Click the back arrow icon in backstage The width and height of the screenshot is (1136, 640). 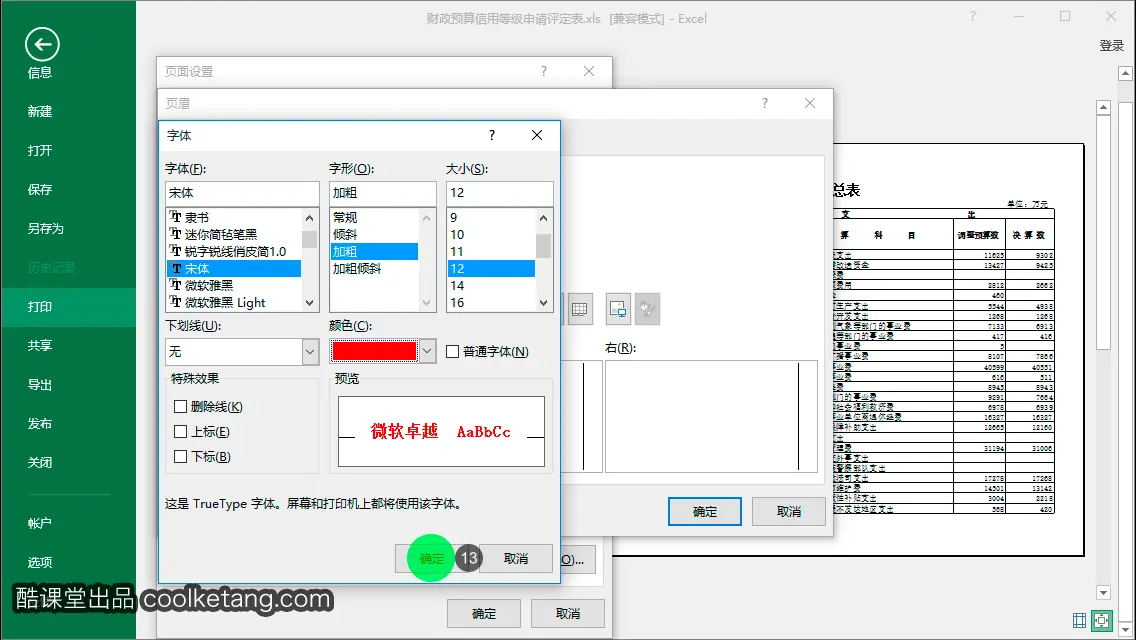click(x=42, y=45)
